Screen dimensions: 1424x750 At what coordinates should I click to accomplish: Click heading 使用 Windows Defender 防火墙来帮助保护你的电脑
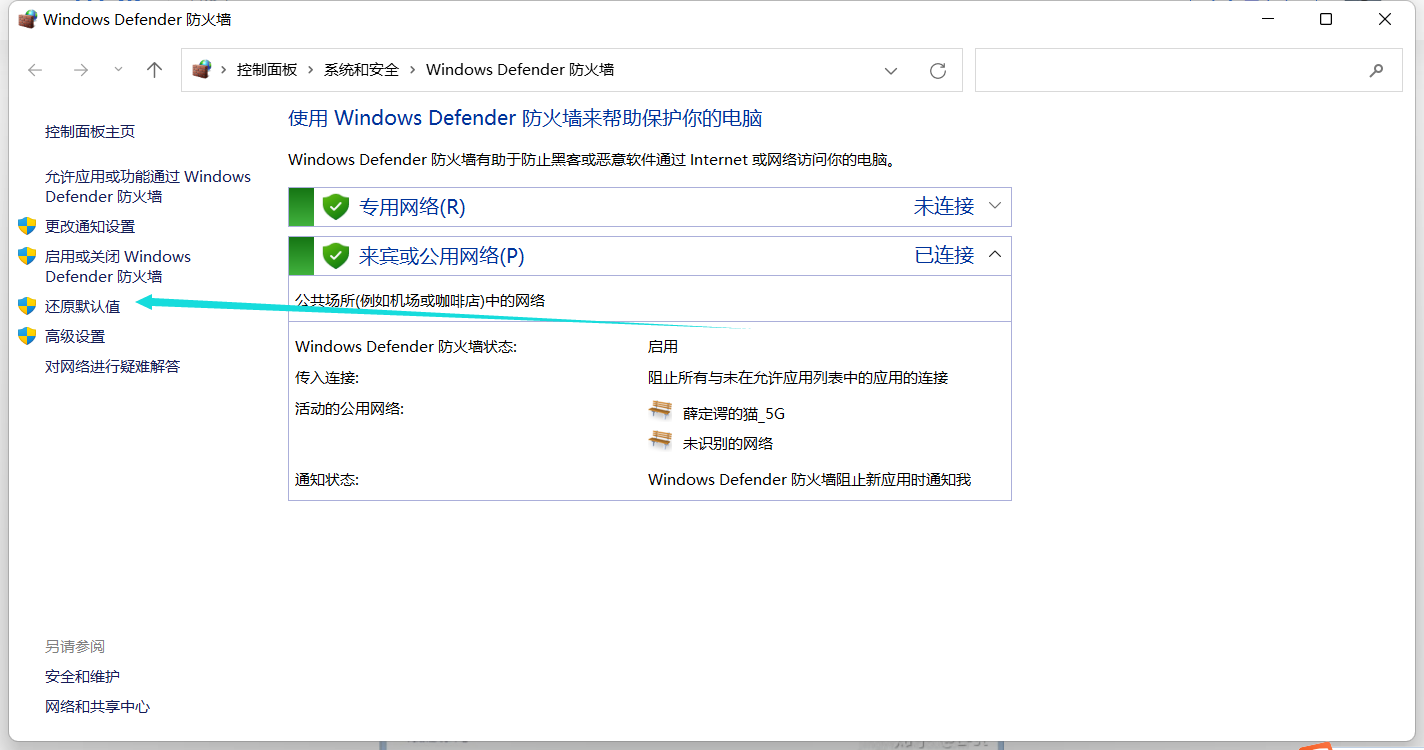525,119
